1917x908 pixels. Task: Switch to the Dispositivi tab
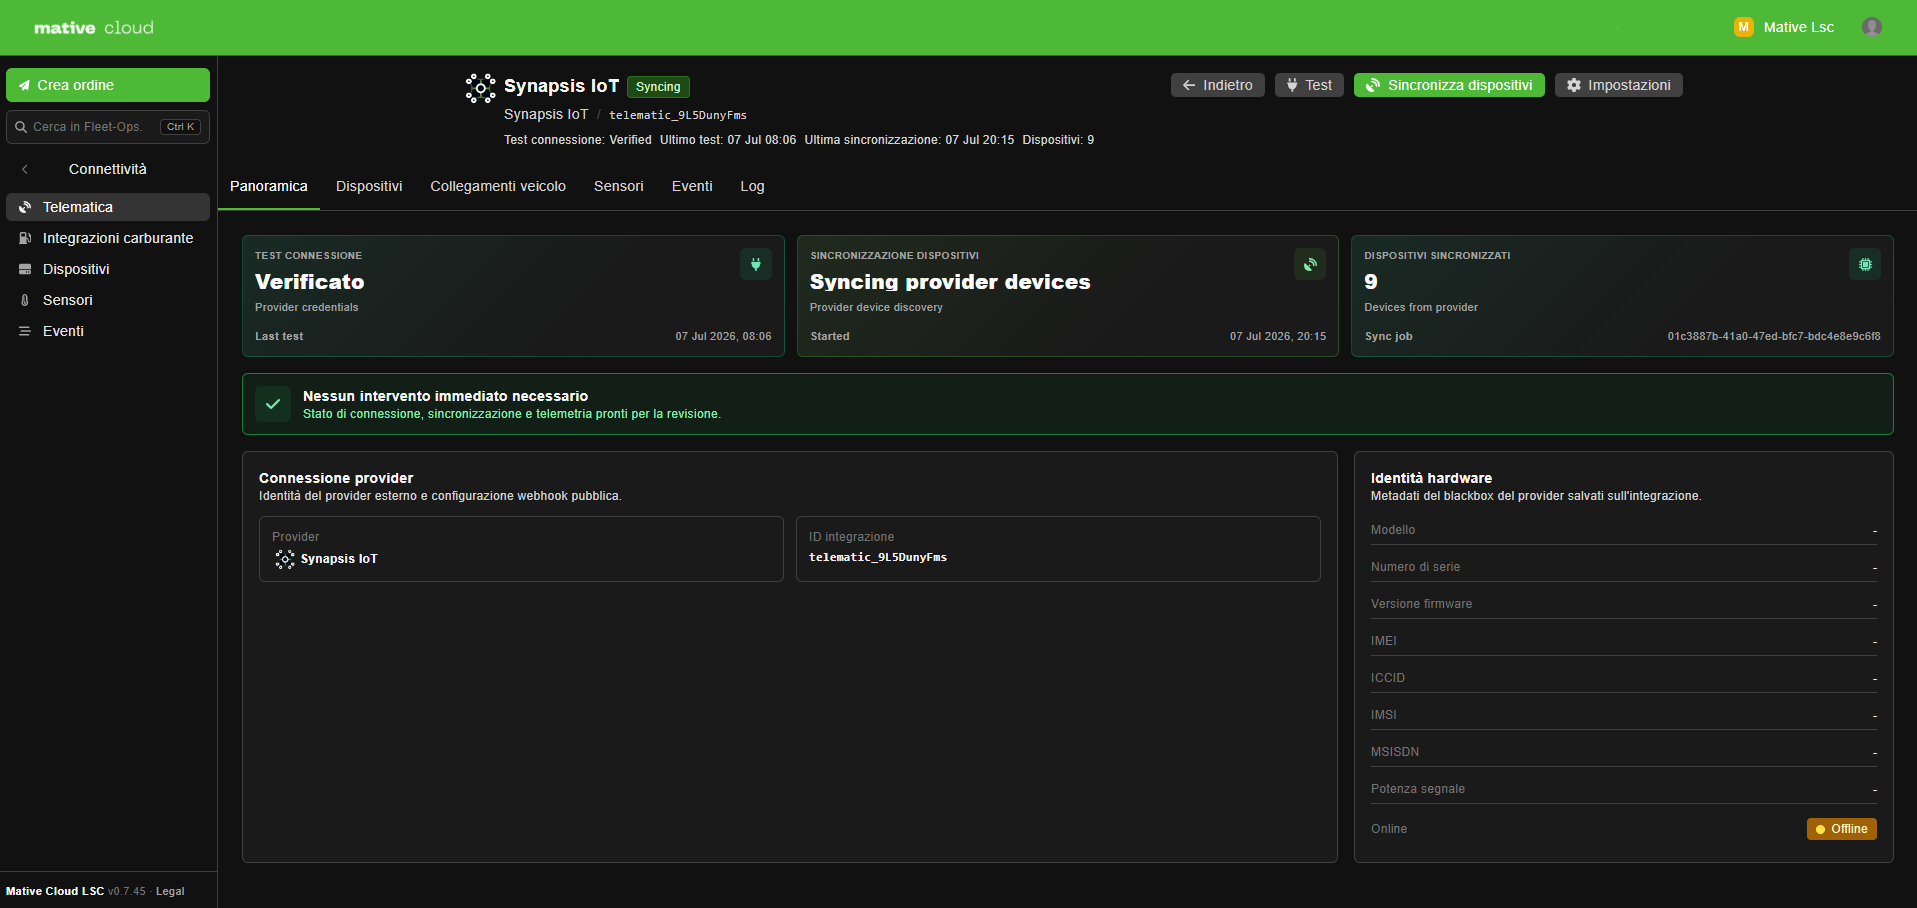369,186
